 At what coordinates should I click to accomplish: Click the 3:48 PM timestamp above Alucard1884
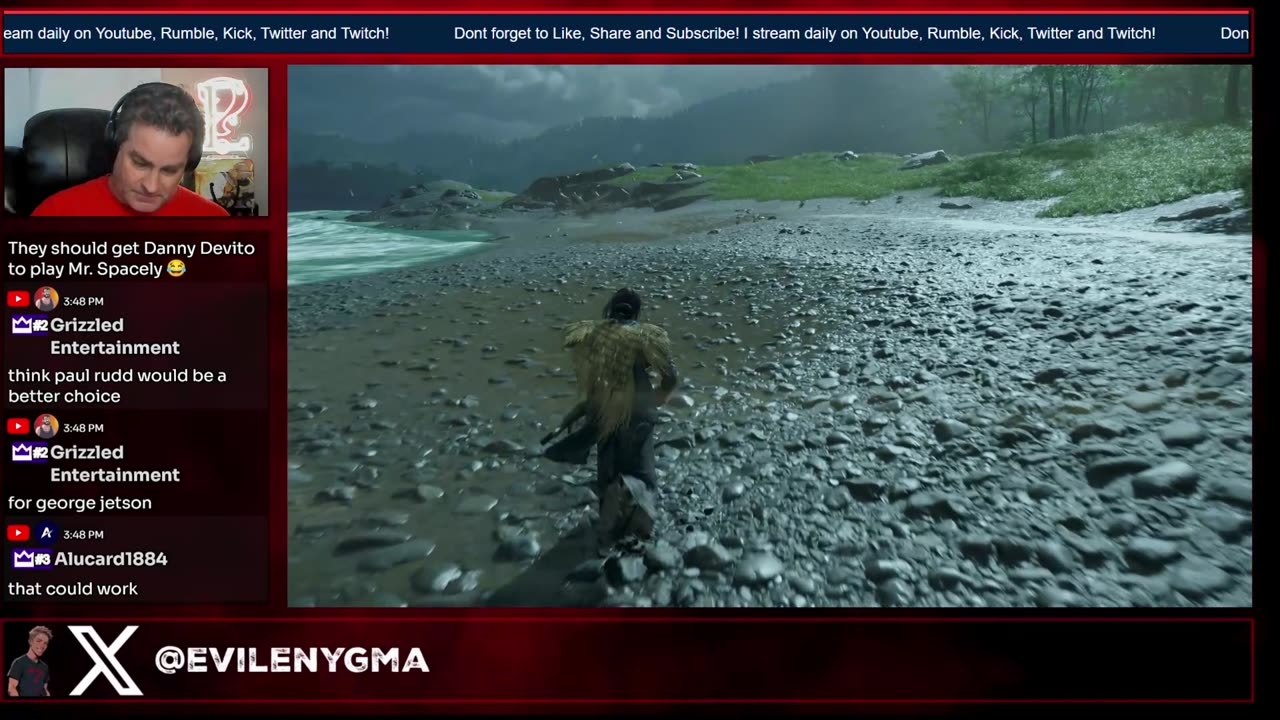pos(83,534)
